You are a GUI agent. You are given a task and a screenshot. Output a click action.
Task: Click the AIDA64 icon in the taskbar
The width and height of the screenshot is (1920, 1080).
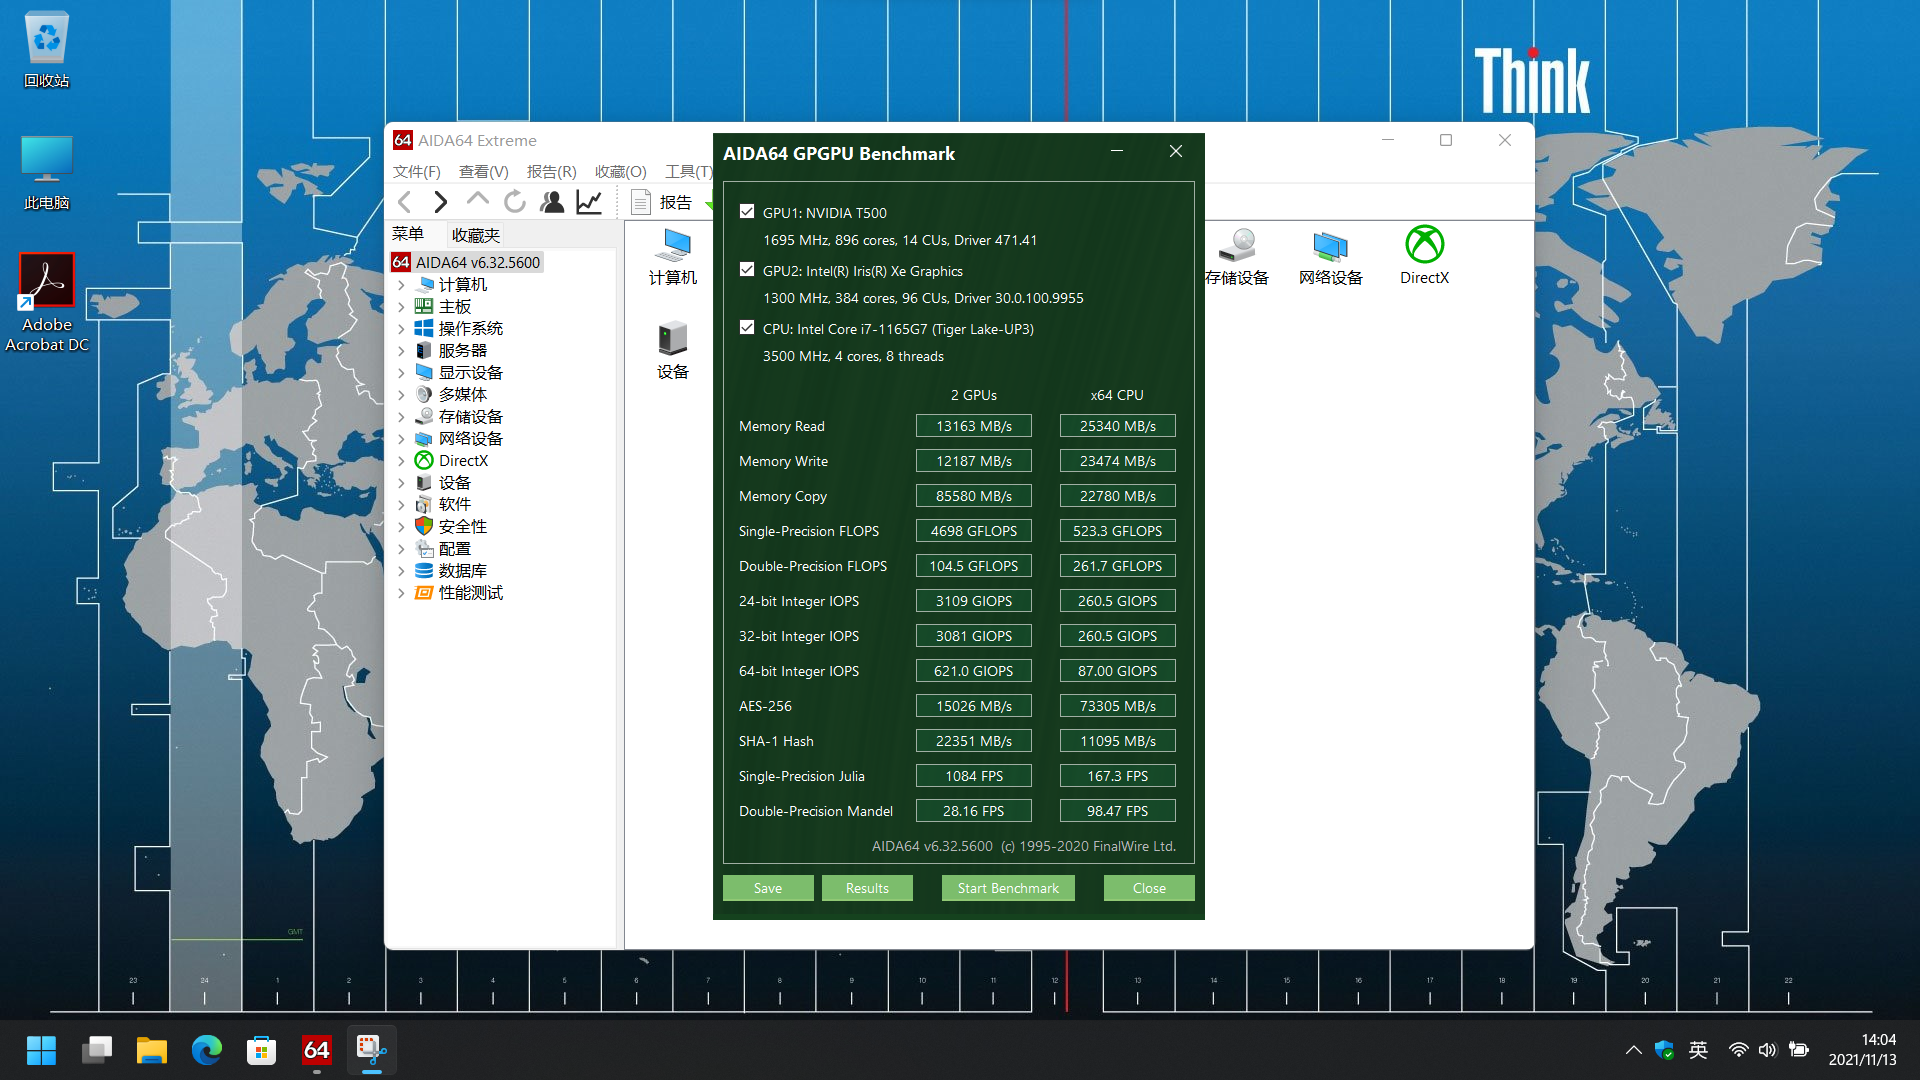click(317, 1050)
